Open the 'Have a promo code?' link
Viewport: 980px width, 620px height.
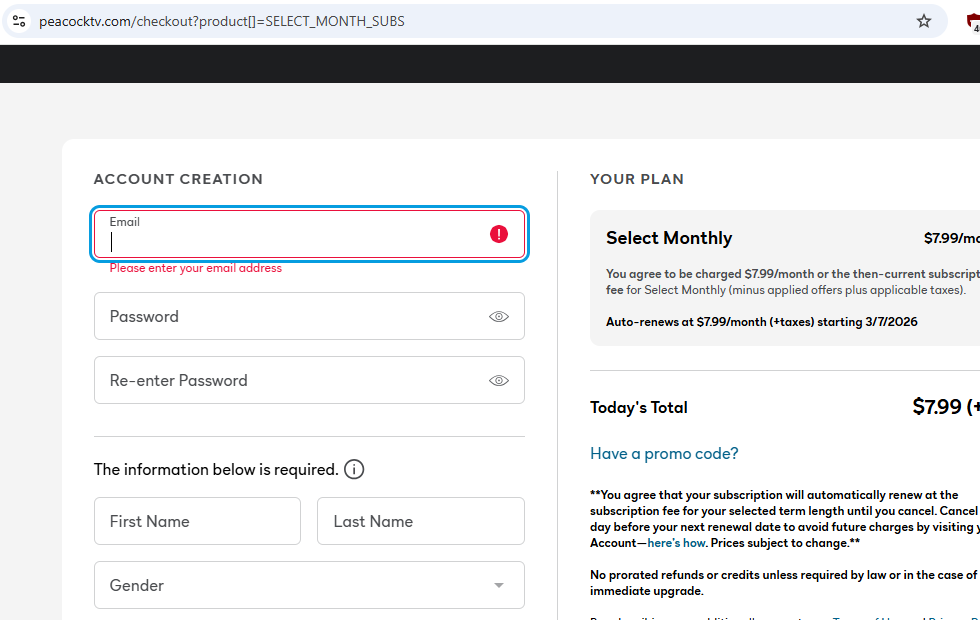[664, 454]
